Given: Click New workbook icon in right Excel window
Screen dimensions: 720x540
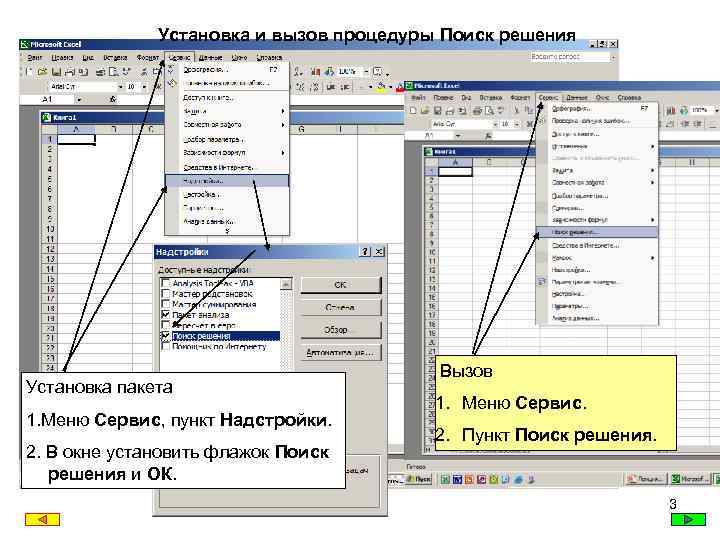Looking at the screenshot, I should point(413,110).
